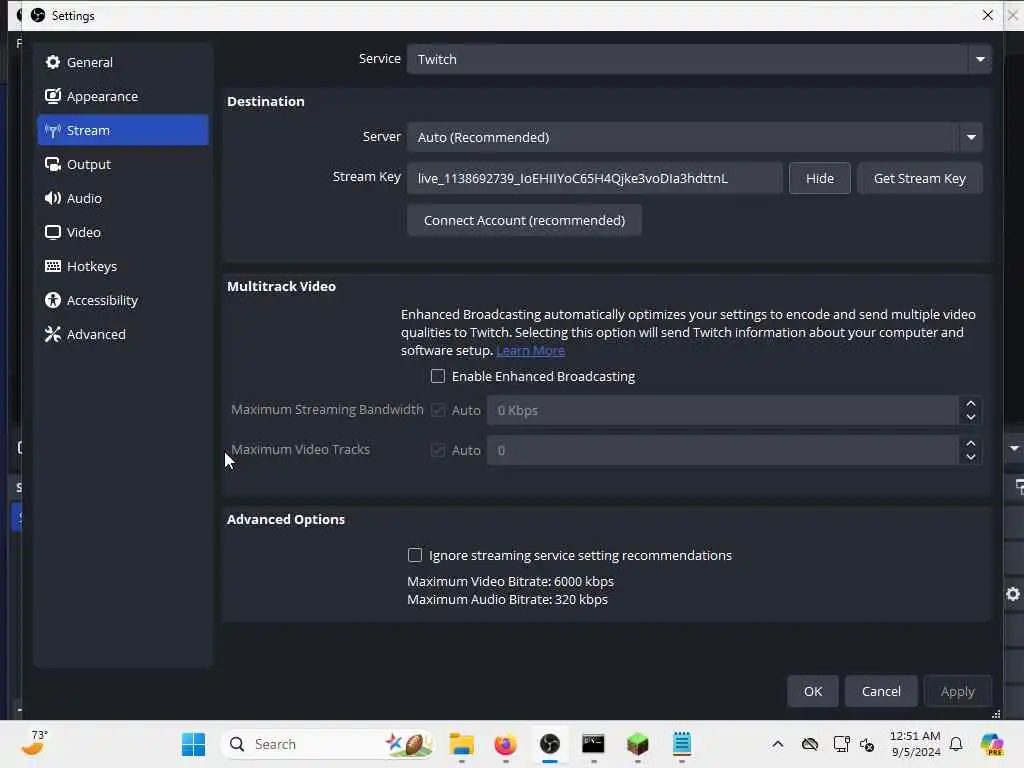The width and height of the screenshot is (1024, 768).
Task: Click the Hide stream key button
Action: click(820, 178)
